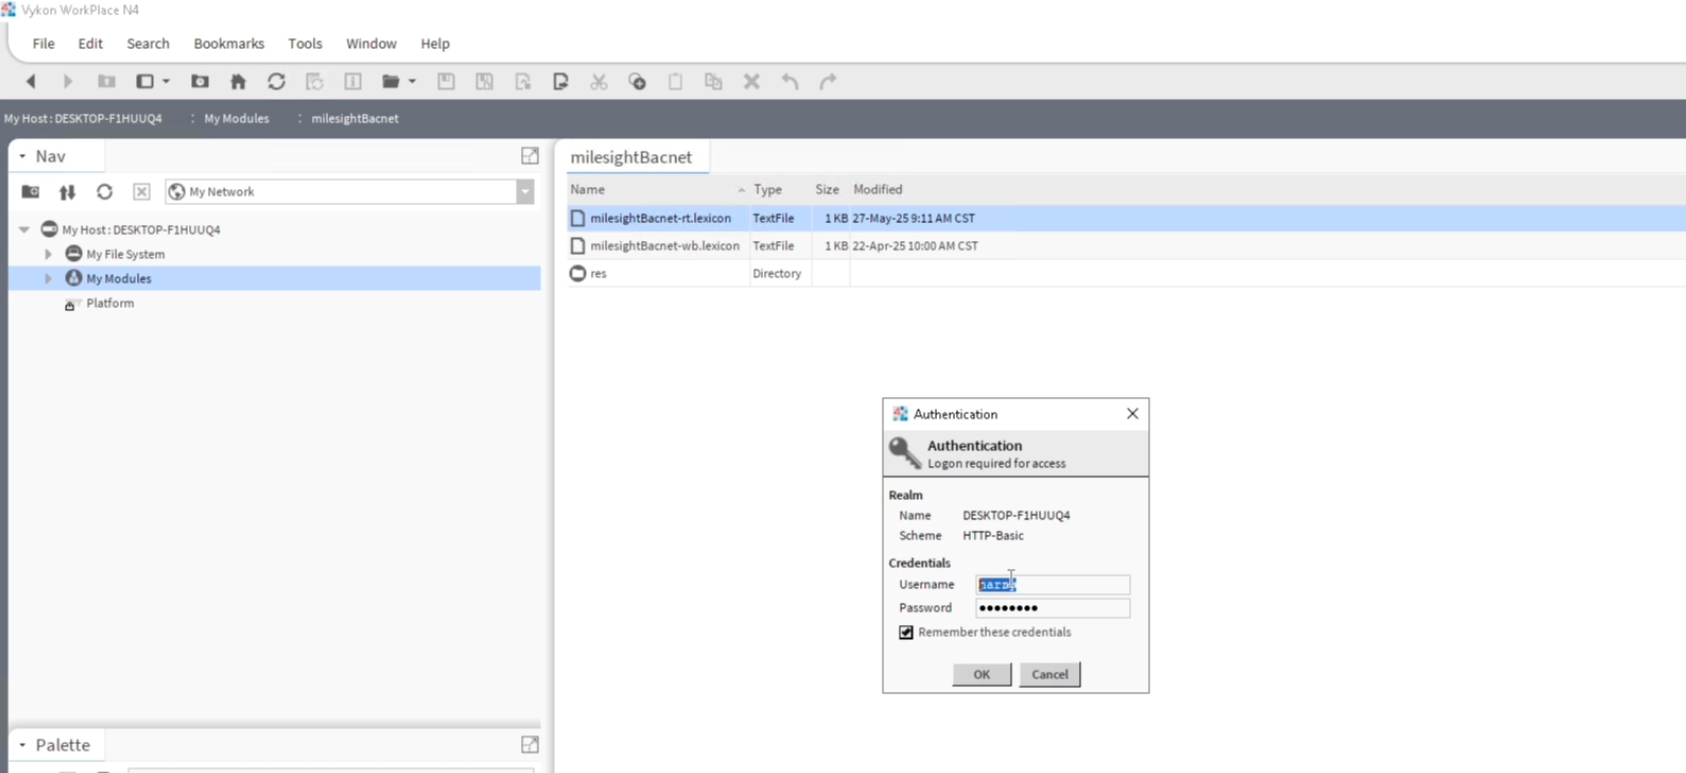
Task: Click milesightBacnet breadcrumb in path bar
Action: (x=355, y=118)
